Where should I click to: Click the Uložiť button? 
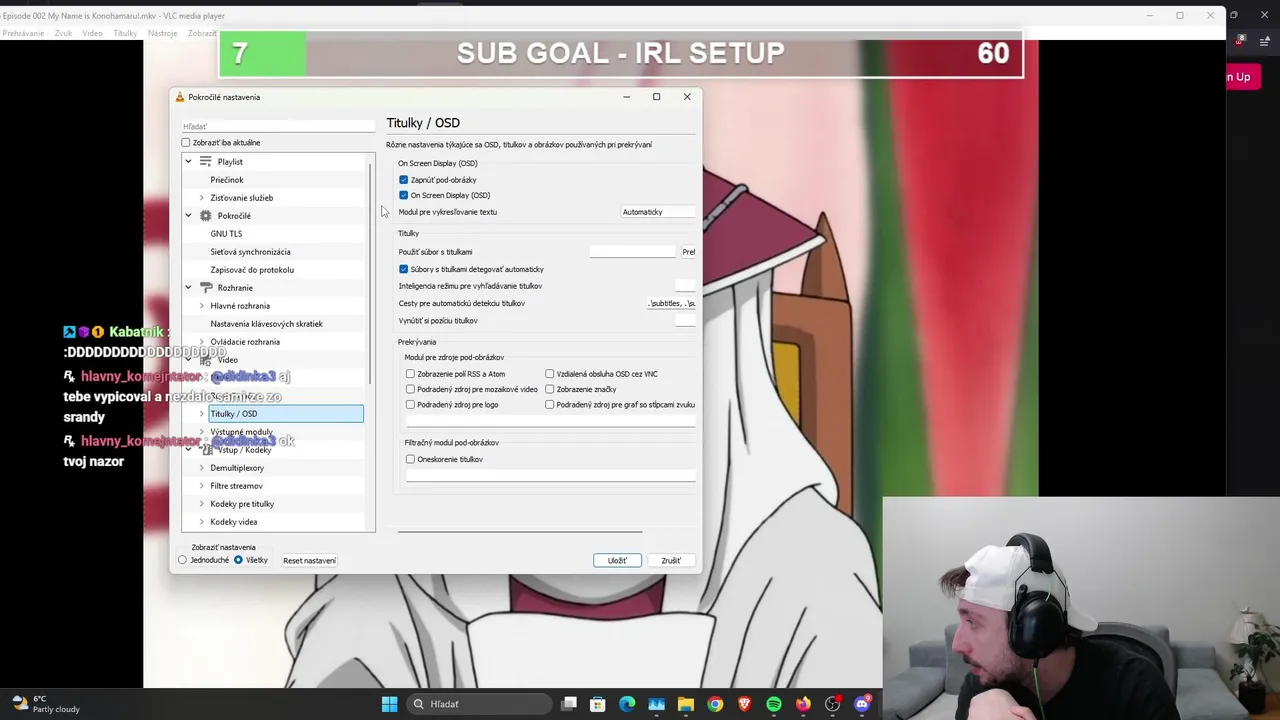[x=617, y=560]
